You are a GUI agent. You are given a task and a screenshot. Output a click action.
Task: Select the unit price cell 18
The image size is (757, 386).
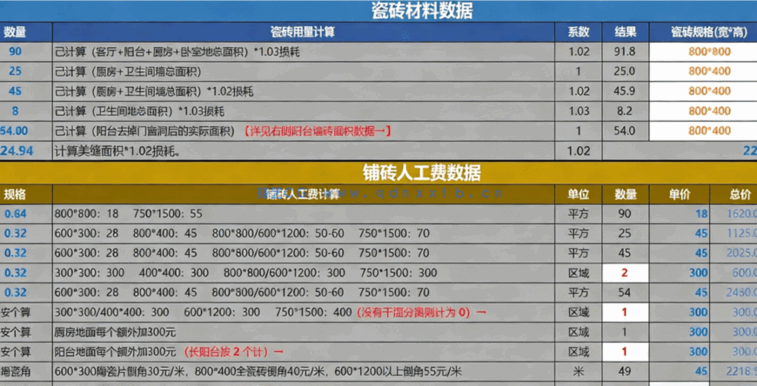click(679, 214)
